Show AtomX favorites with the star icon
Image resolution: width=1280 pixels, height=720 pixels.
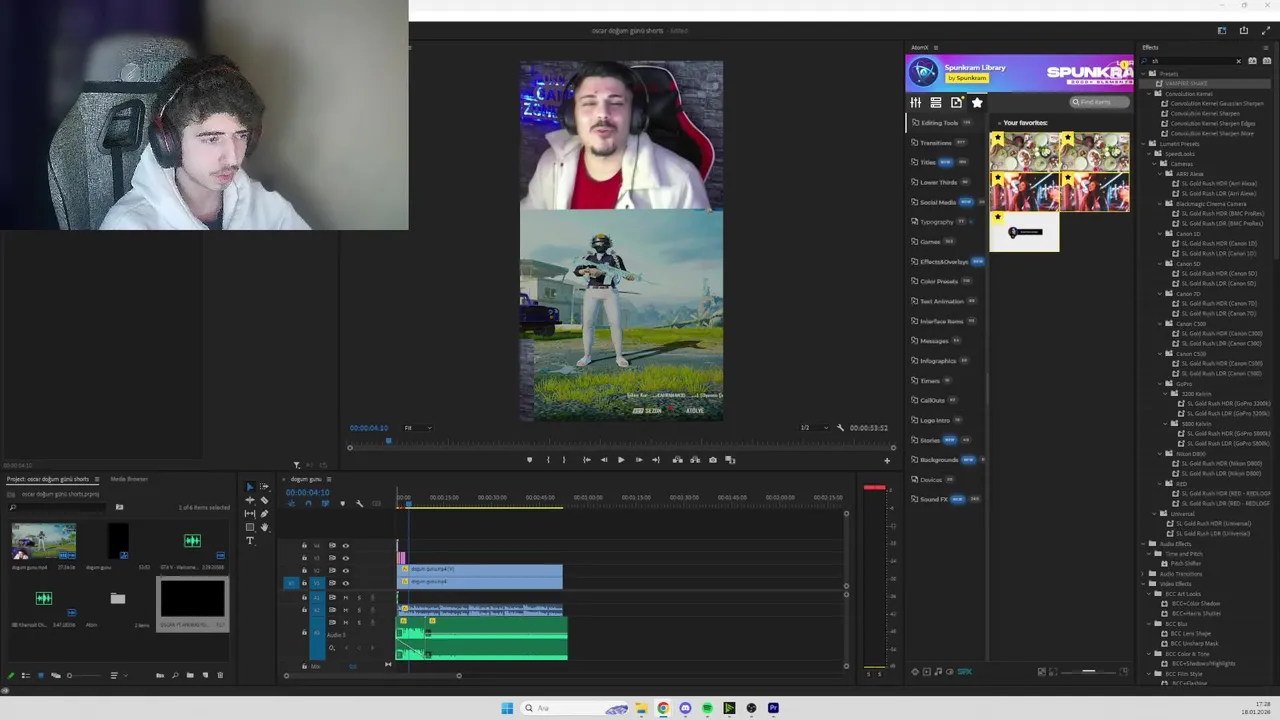[x=977, y=102]
